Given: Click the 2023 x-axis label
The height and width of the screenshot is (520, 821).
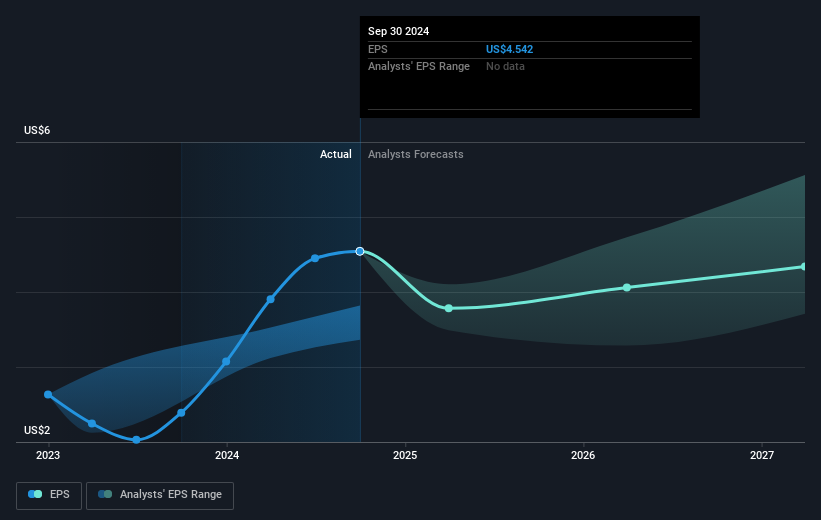Looking at the screenshot, I should (x=48, y=455).
